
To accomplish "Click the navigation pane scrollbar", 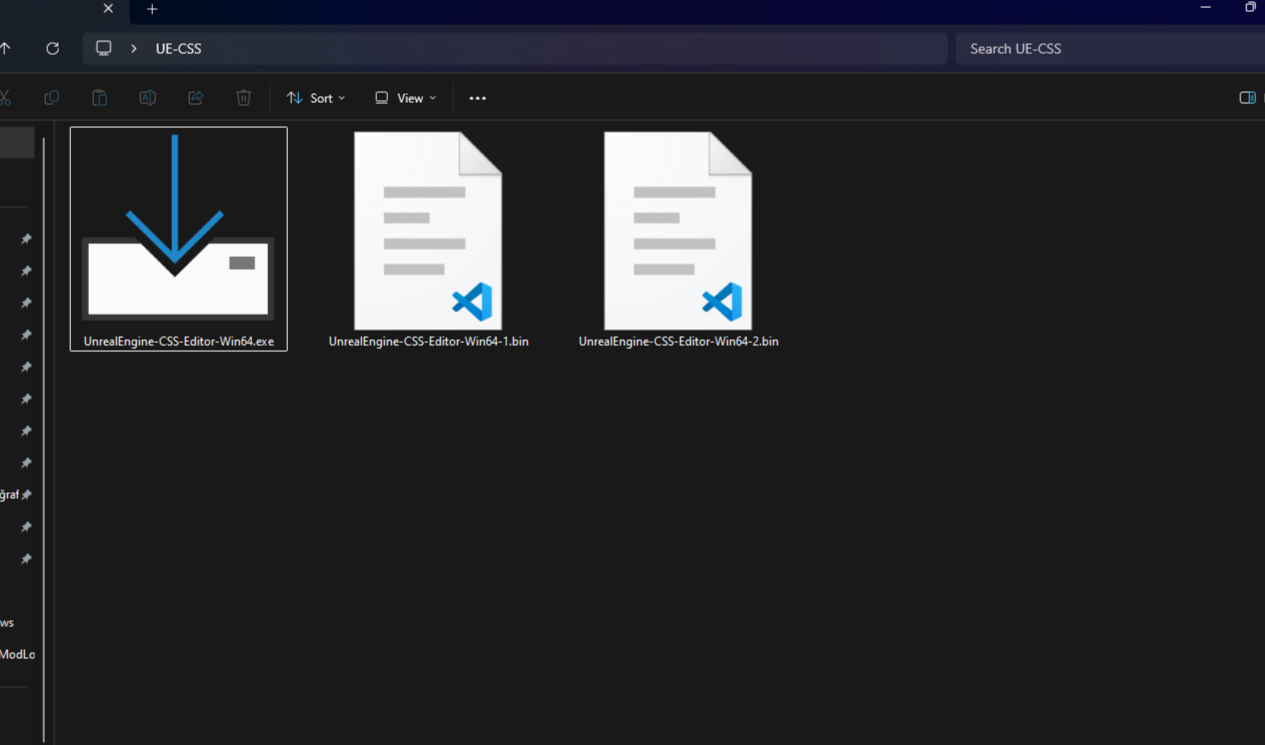I will point(44,438).
